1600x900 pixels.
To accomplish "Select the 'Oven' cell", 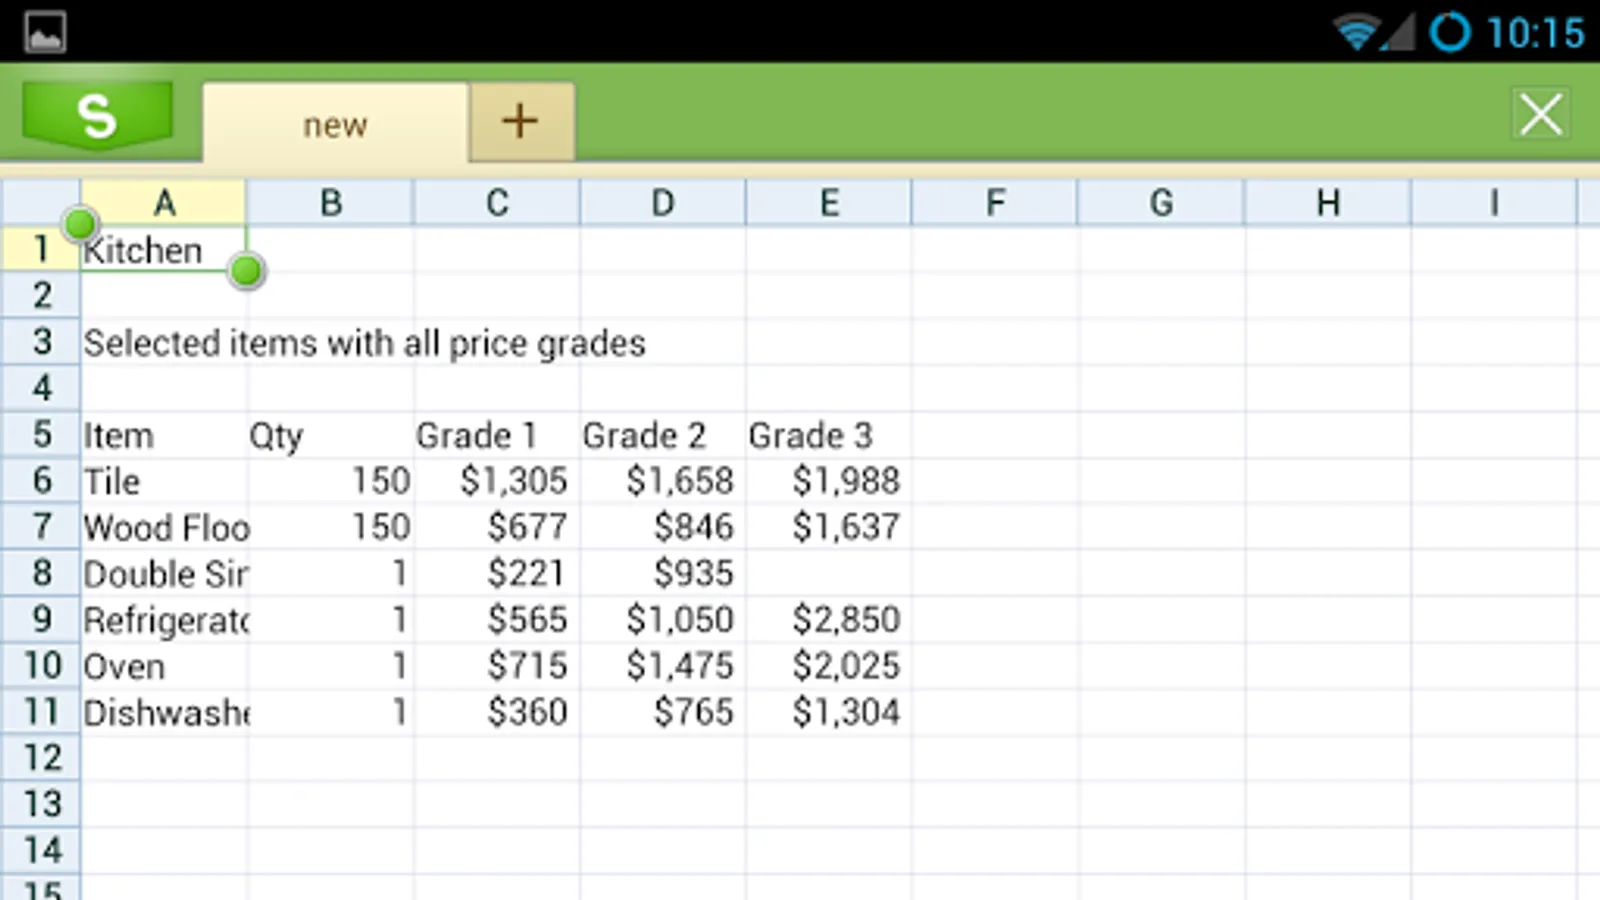I will click(x=164, y=666).
